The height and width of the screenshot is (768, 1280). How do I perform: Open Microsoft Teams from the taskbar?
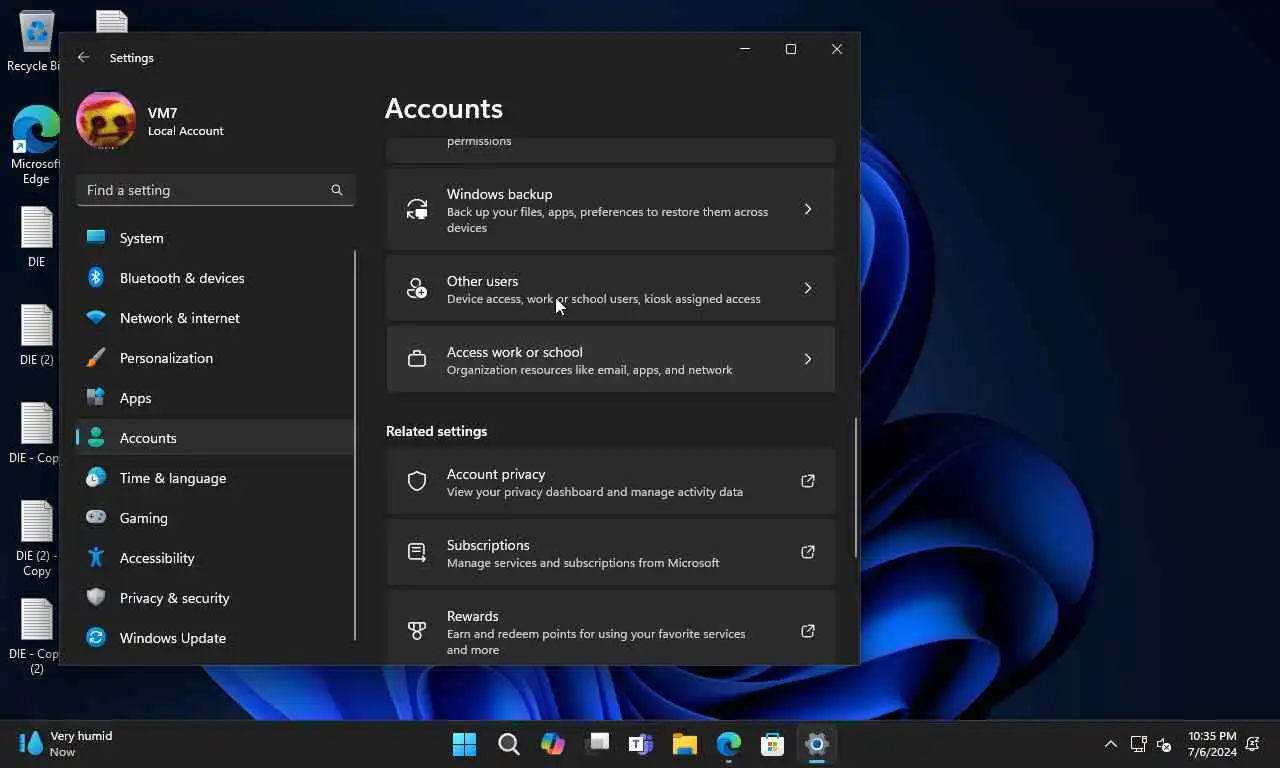(641, 744)
